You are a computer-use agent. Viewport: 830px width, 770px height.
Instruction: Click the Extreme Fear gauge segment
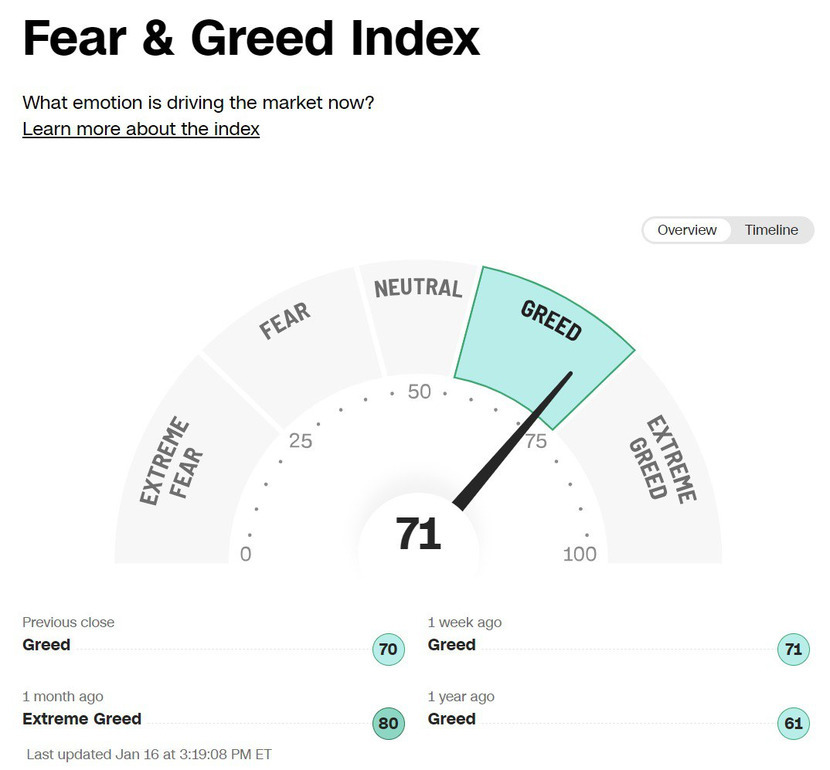pos(170,465)
